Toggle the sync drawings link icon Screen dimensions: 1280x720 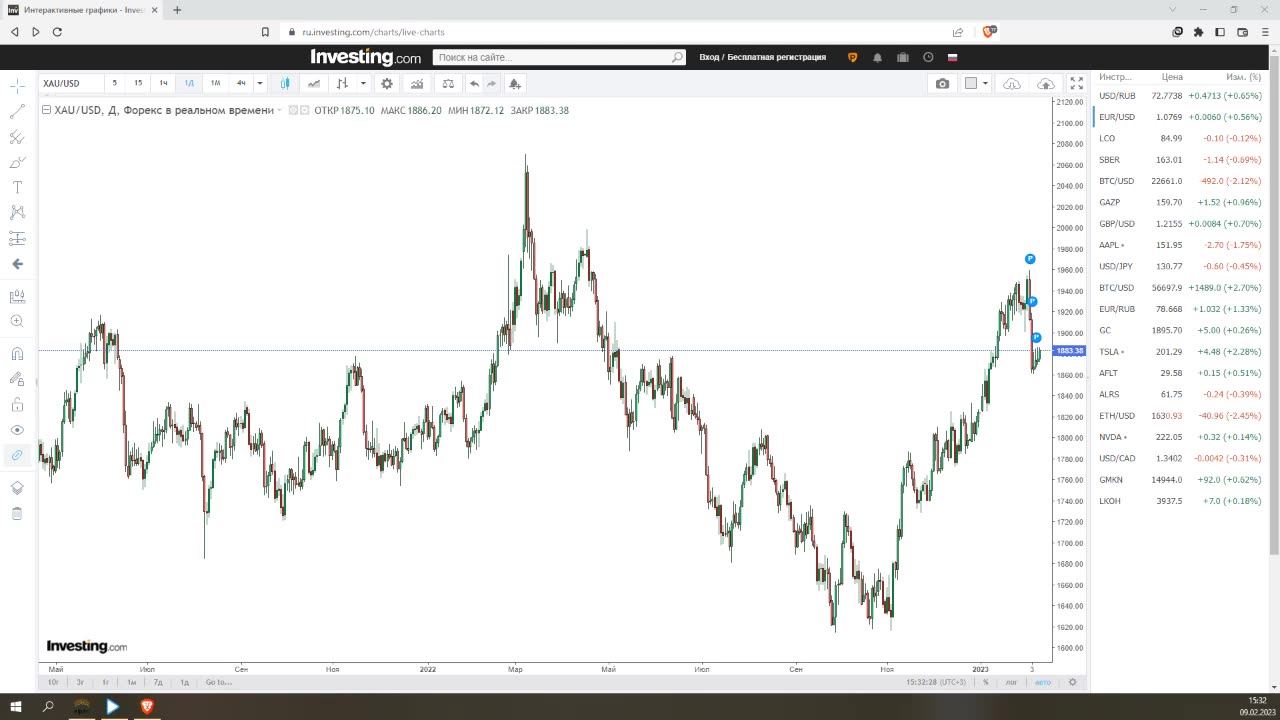click(17, 455)
